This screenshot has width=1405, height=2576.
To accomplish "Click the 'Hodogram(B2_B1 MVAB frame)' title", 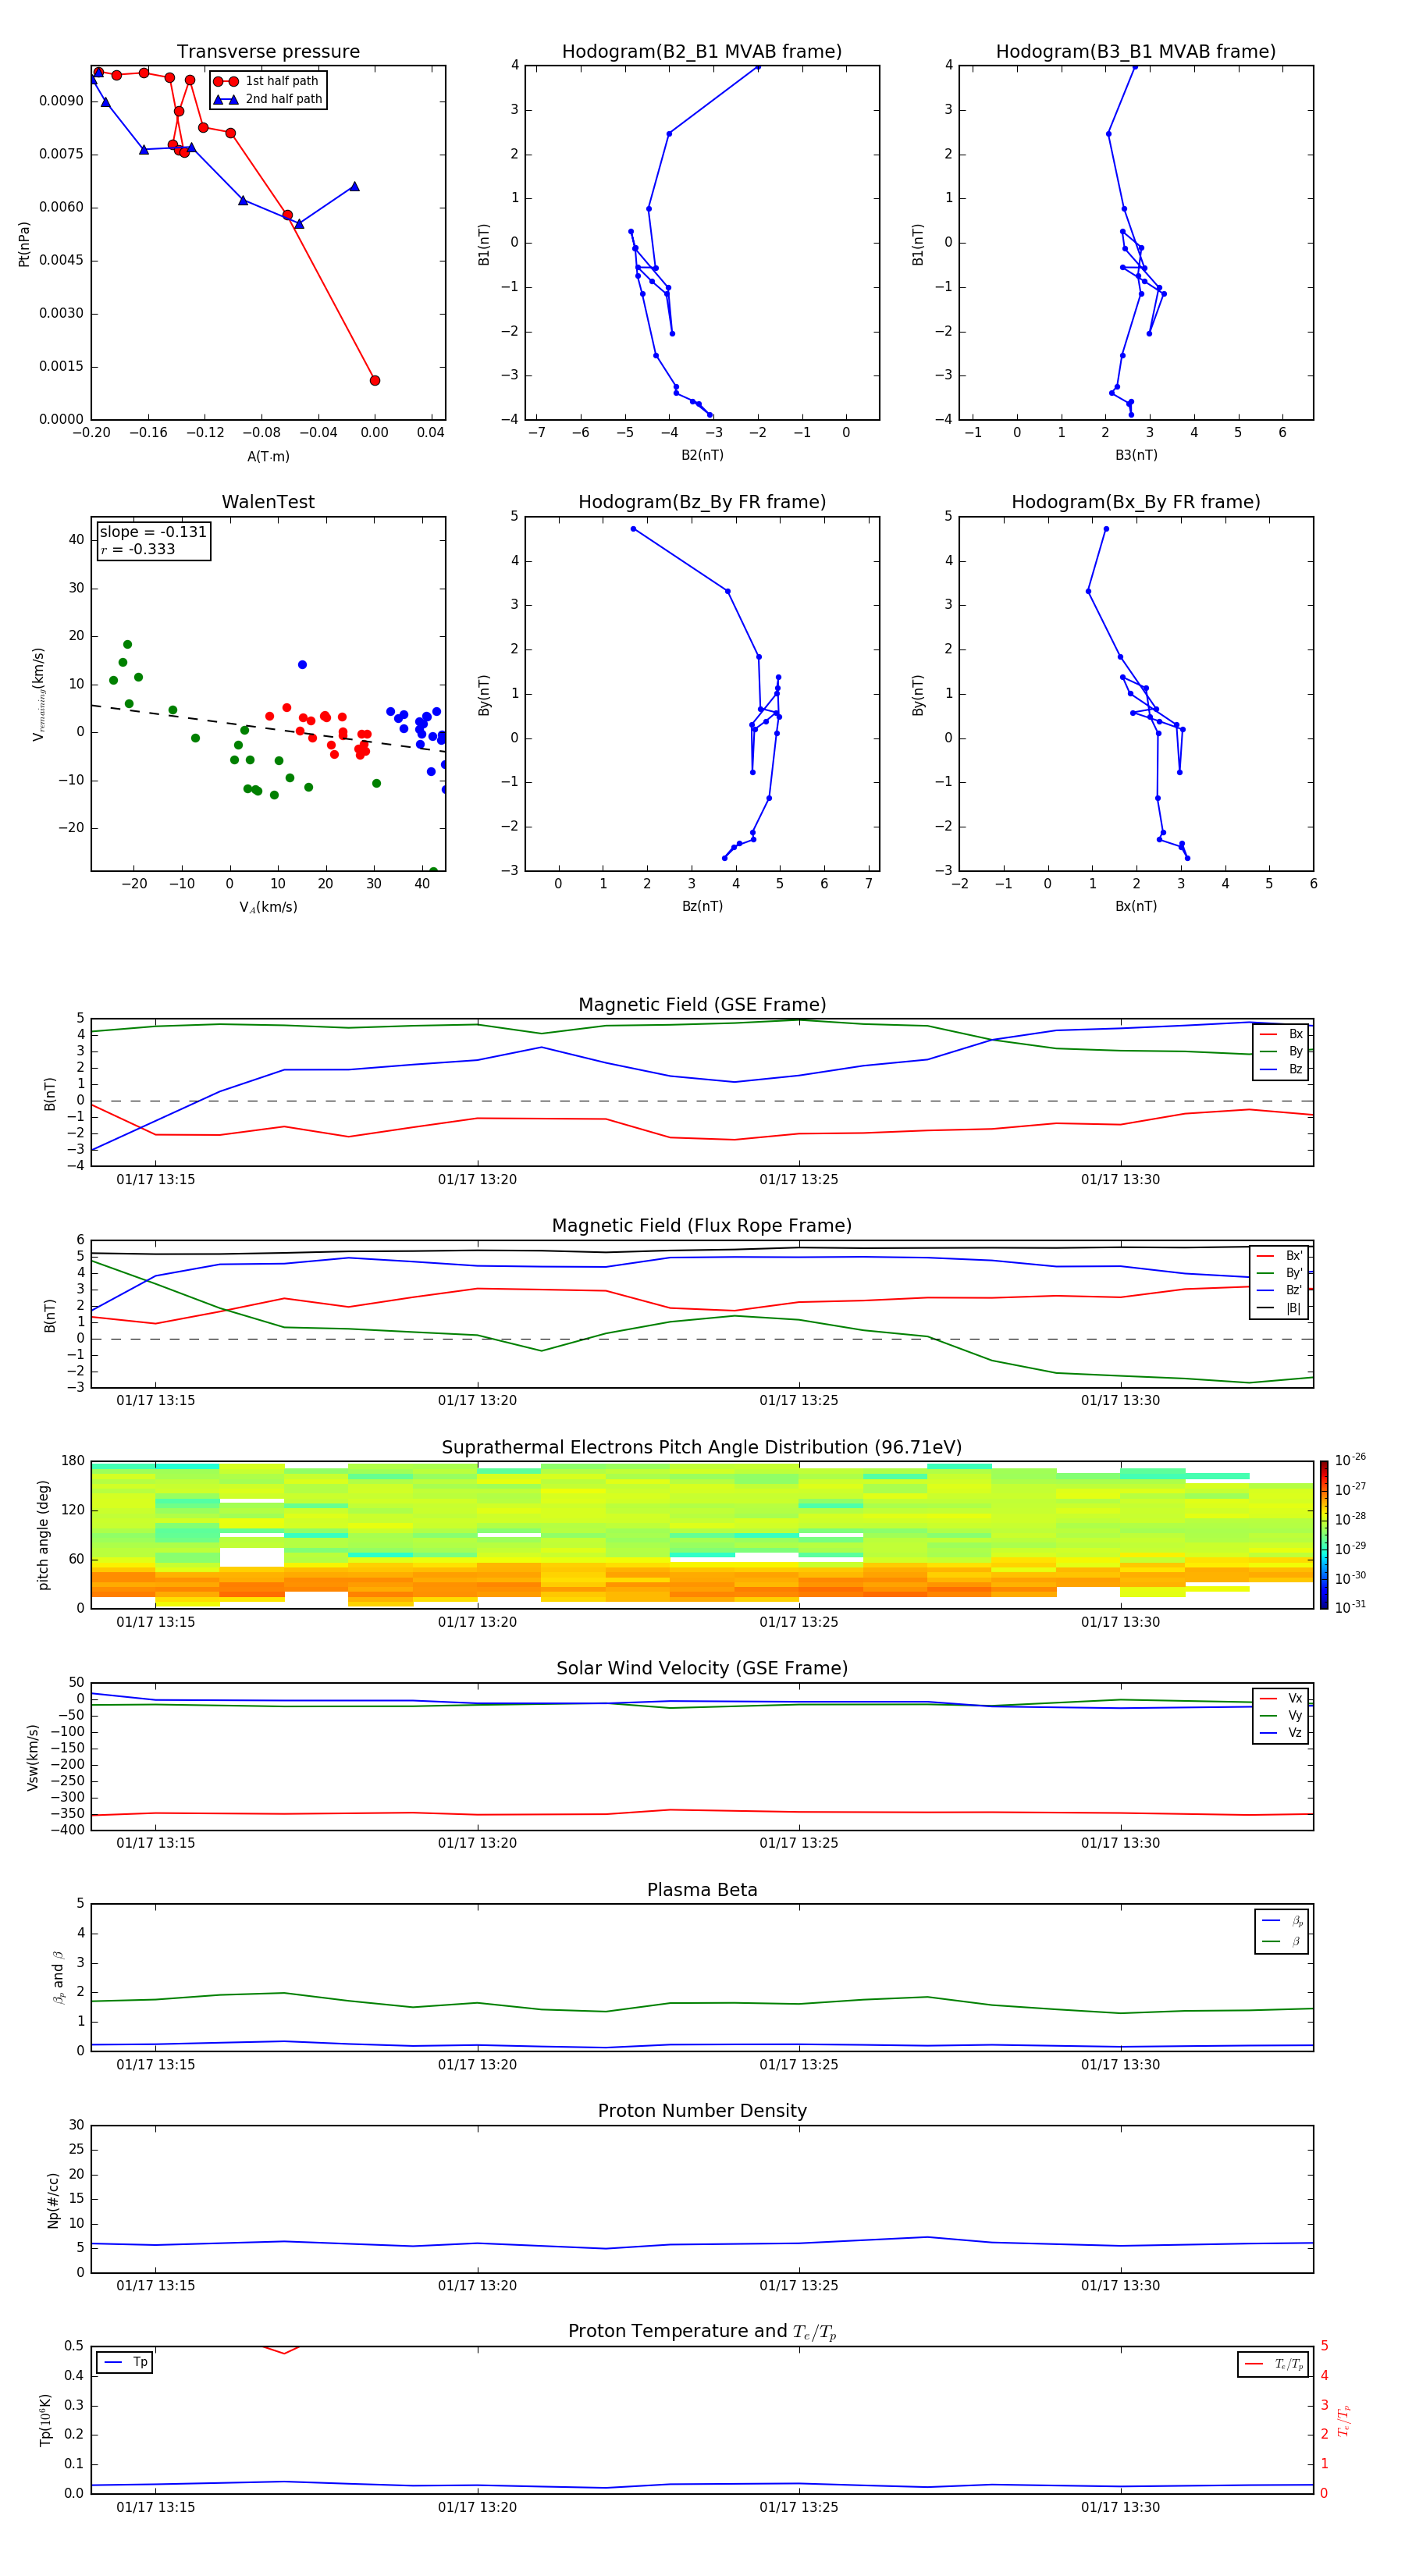I will tap(702, 51).
